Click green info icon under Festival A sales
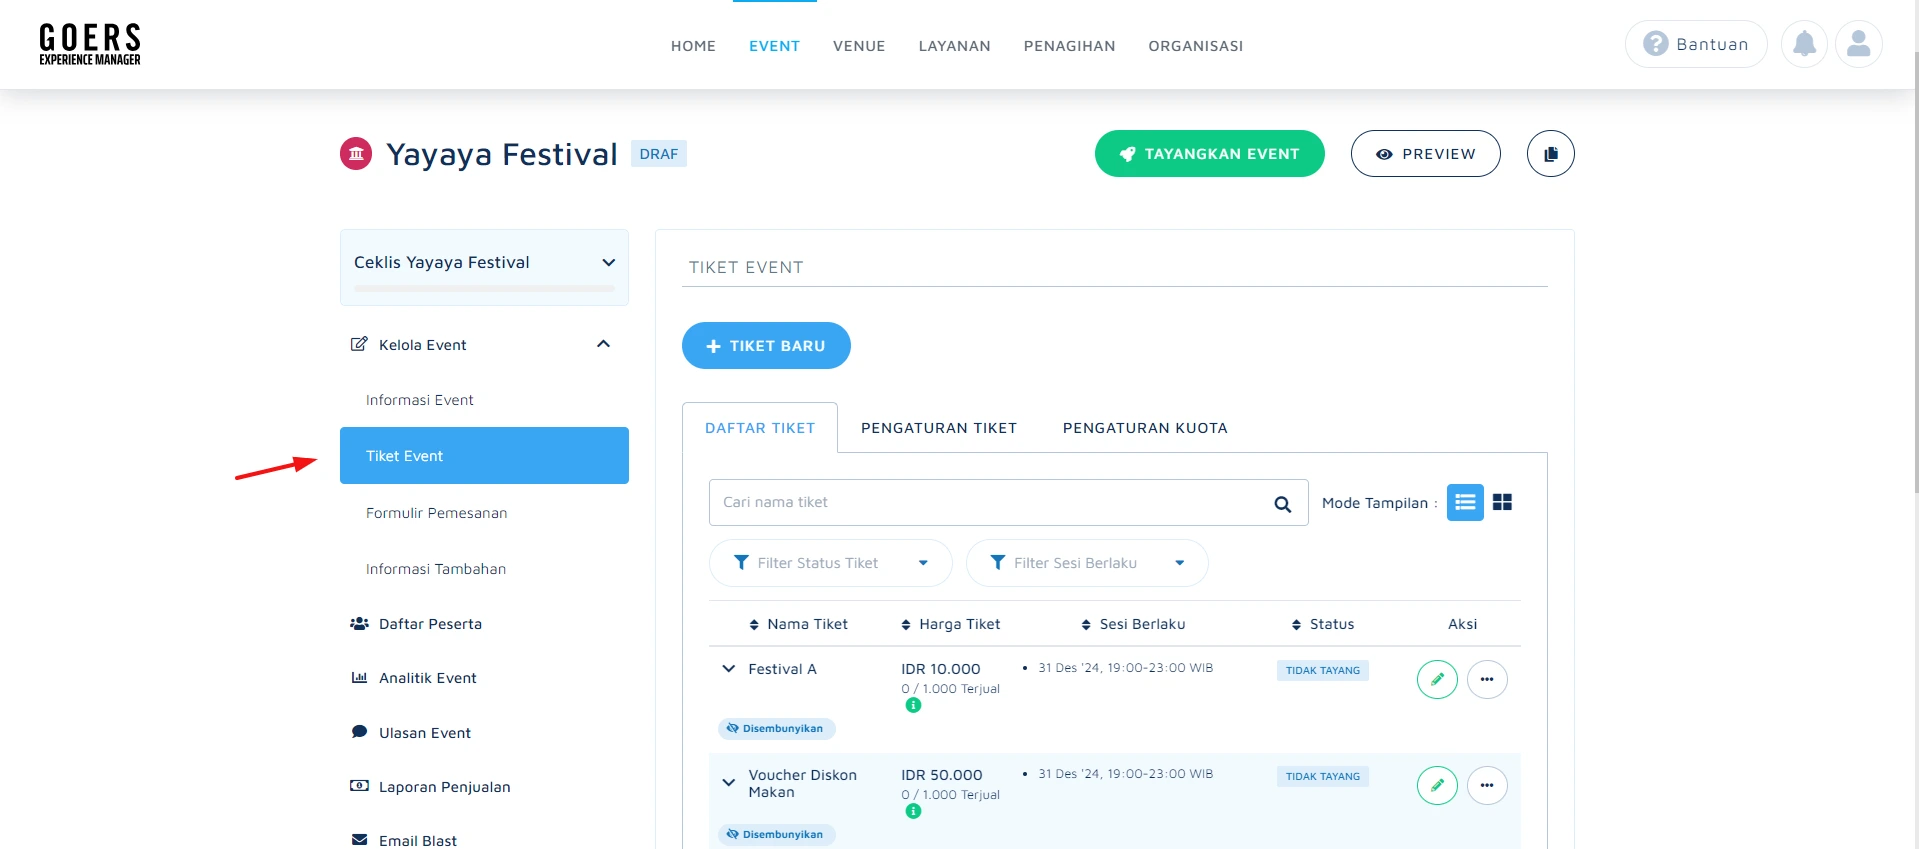This screenshot has width=1919, height=849. pyautogui.click(x=913, y=705)
